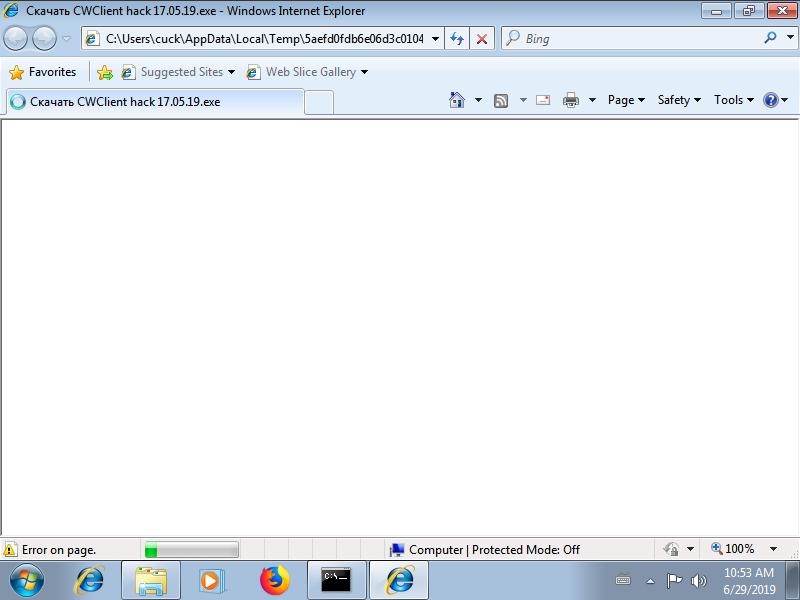Click Computer | Protected Mode: Off zone
The width and height of the screenshot is (800, 600).
coord(484,549)
